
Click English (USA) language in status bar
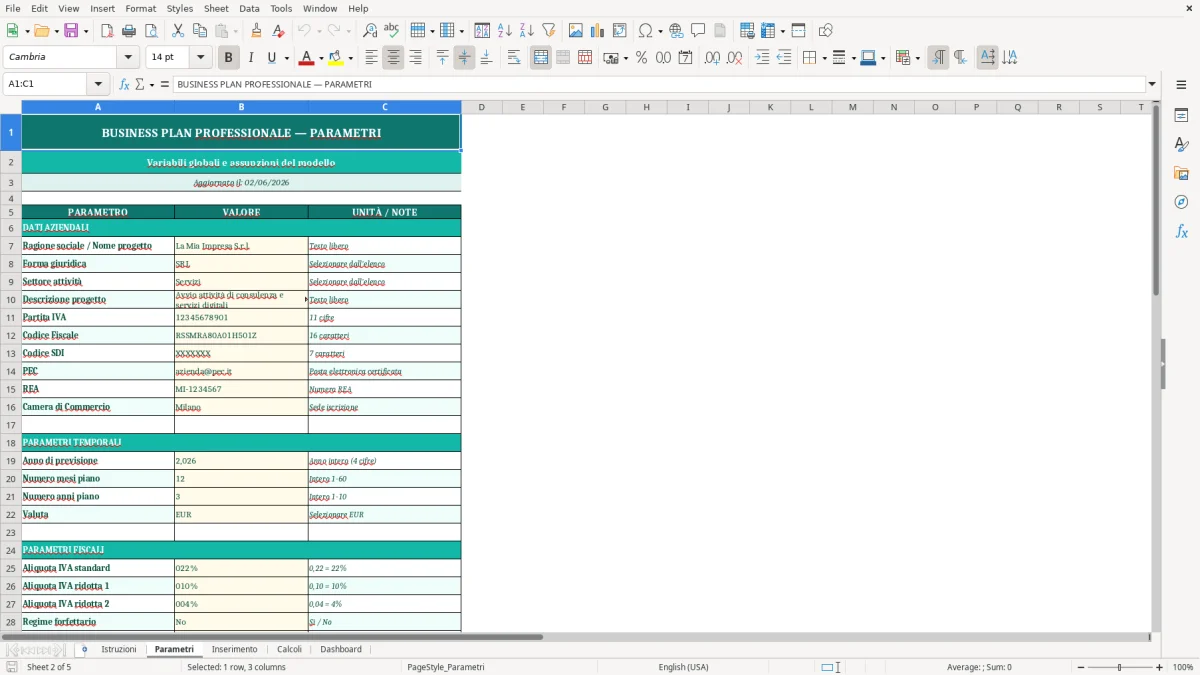coord(683,667)
